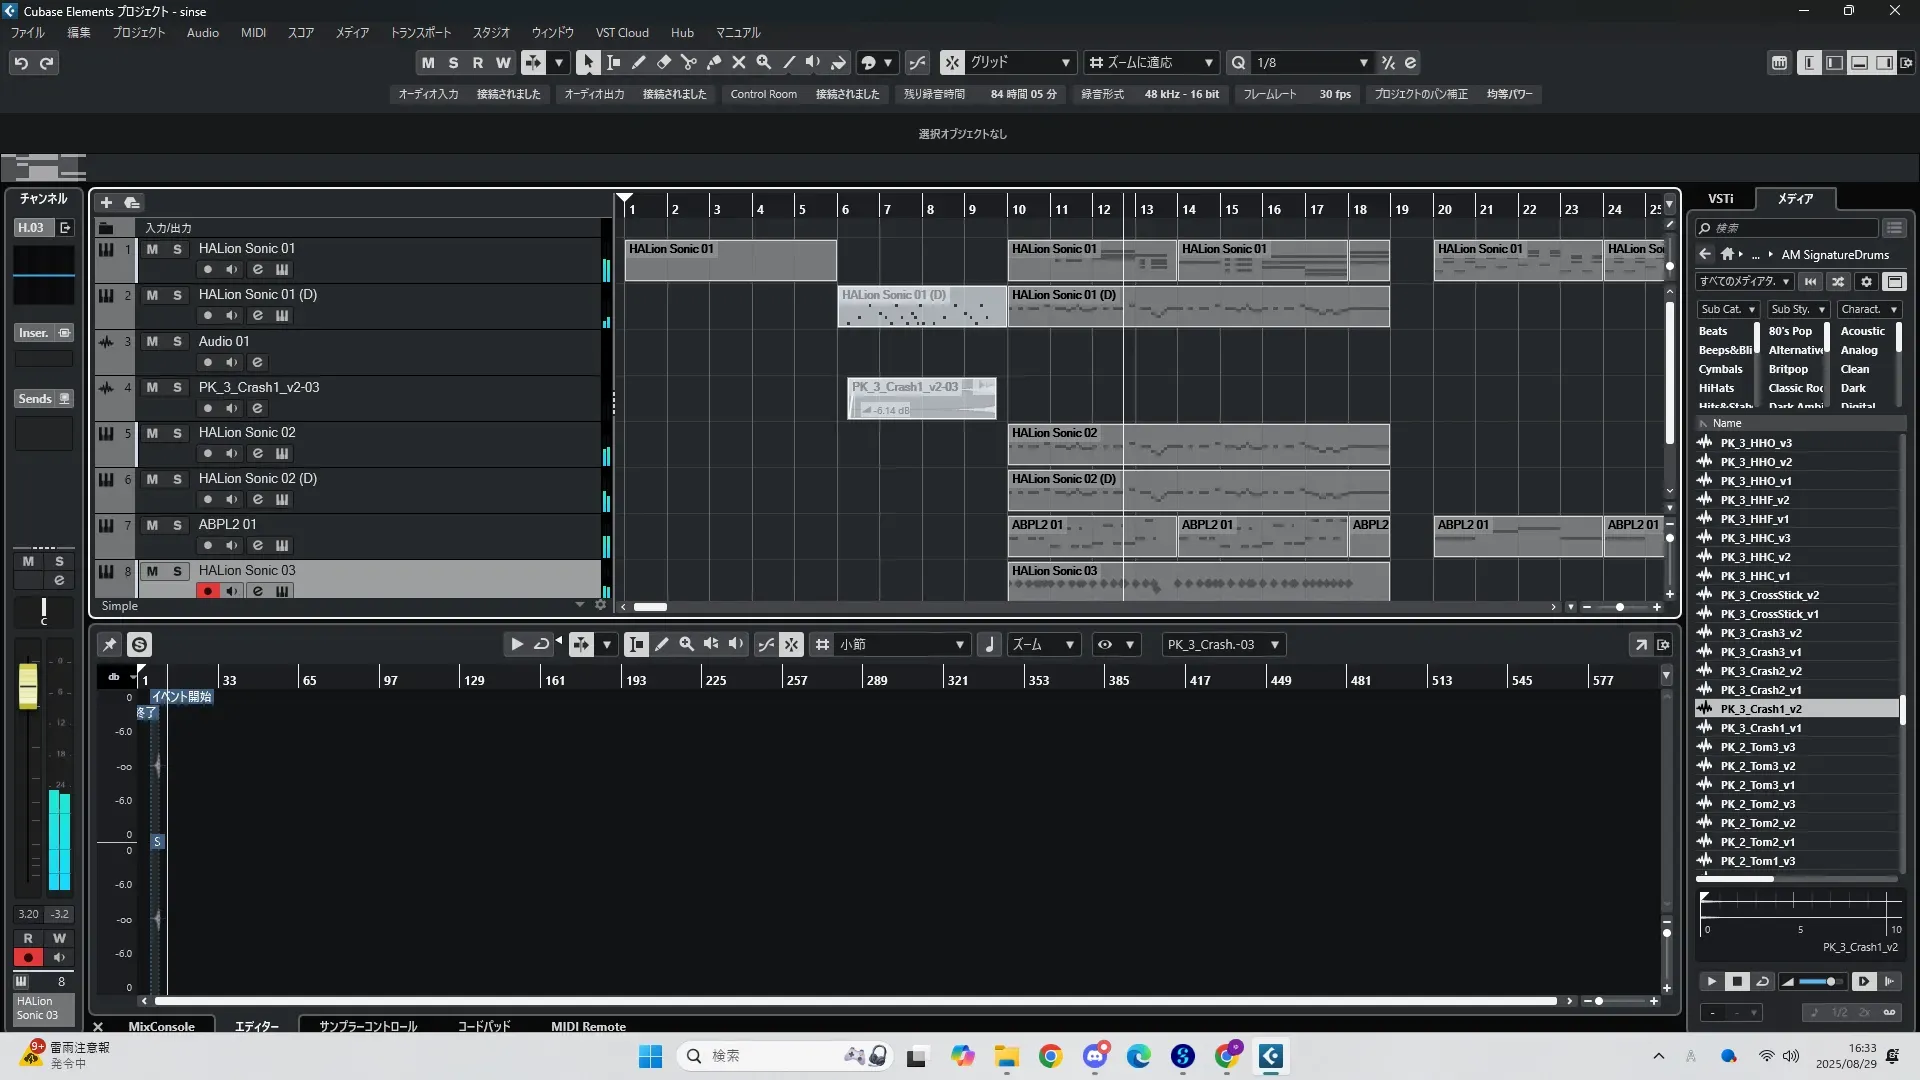Mute the Audio 01 track
The height and width of the screenshot is (1080, 1920).
[x=152, y=341]
